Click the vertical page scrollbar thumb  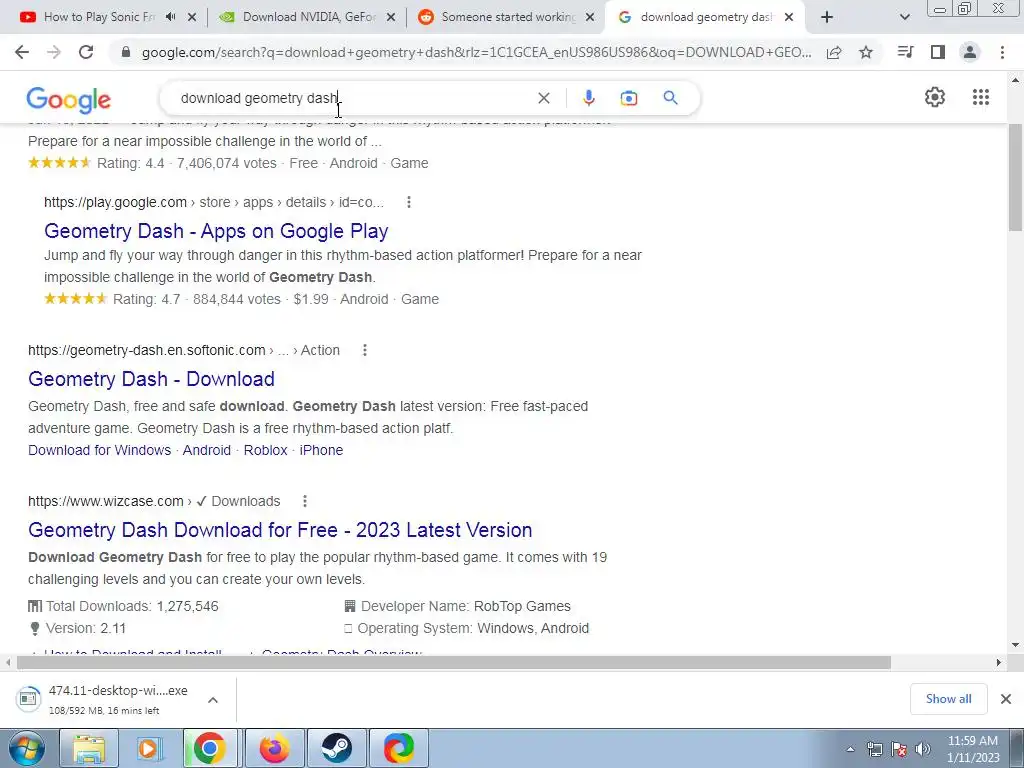tap(1016, 176)
